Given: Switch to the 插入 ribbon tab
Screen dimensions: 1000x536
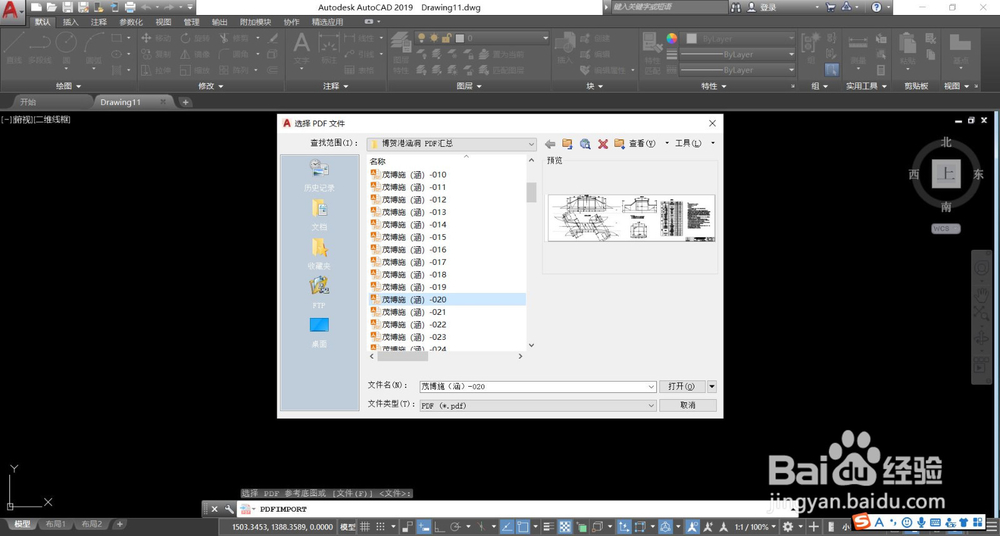Looking at the screenshot, I should pos(71,22).
